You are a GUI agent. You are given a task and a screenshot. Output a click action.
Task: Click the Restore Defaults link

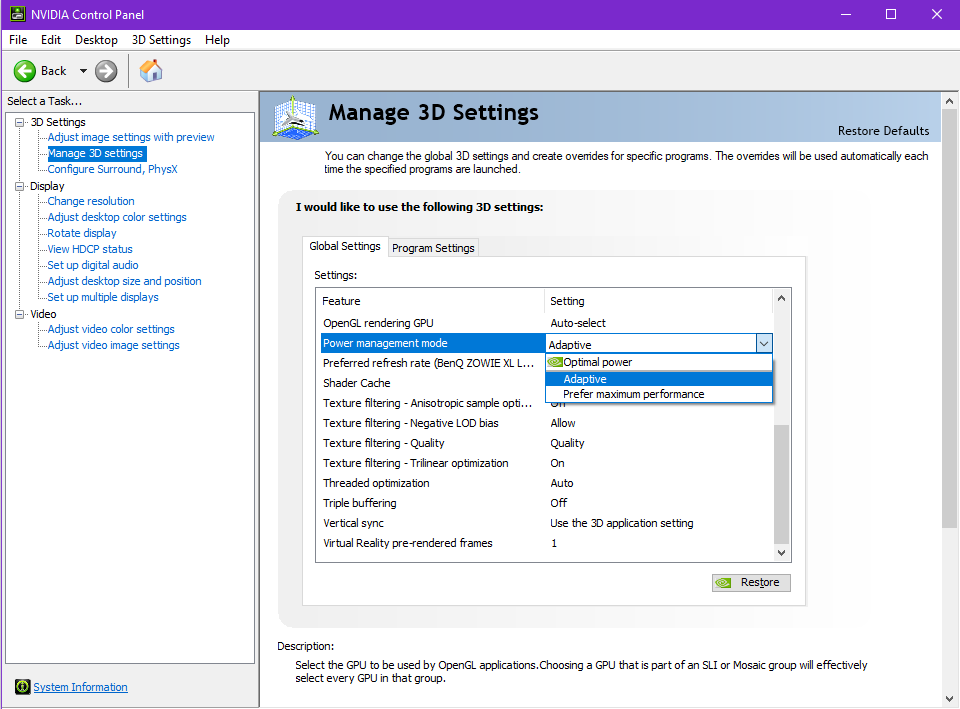click(x=883, y=131)
